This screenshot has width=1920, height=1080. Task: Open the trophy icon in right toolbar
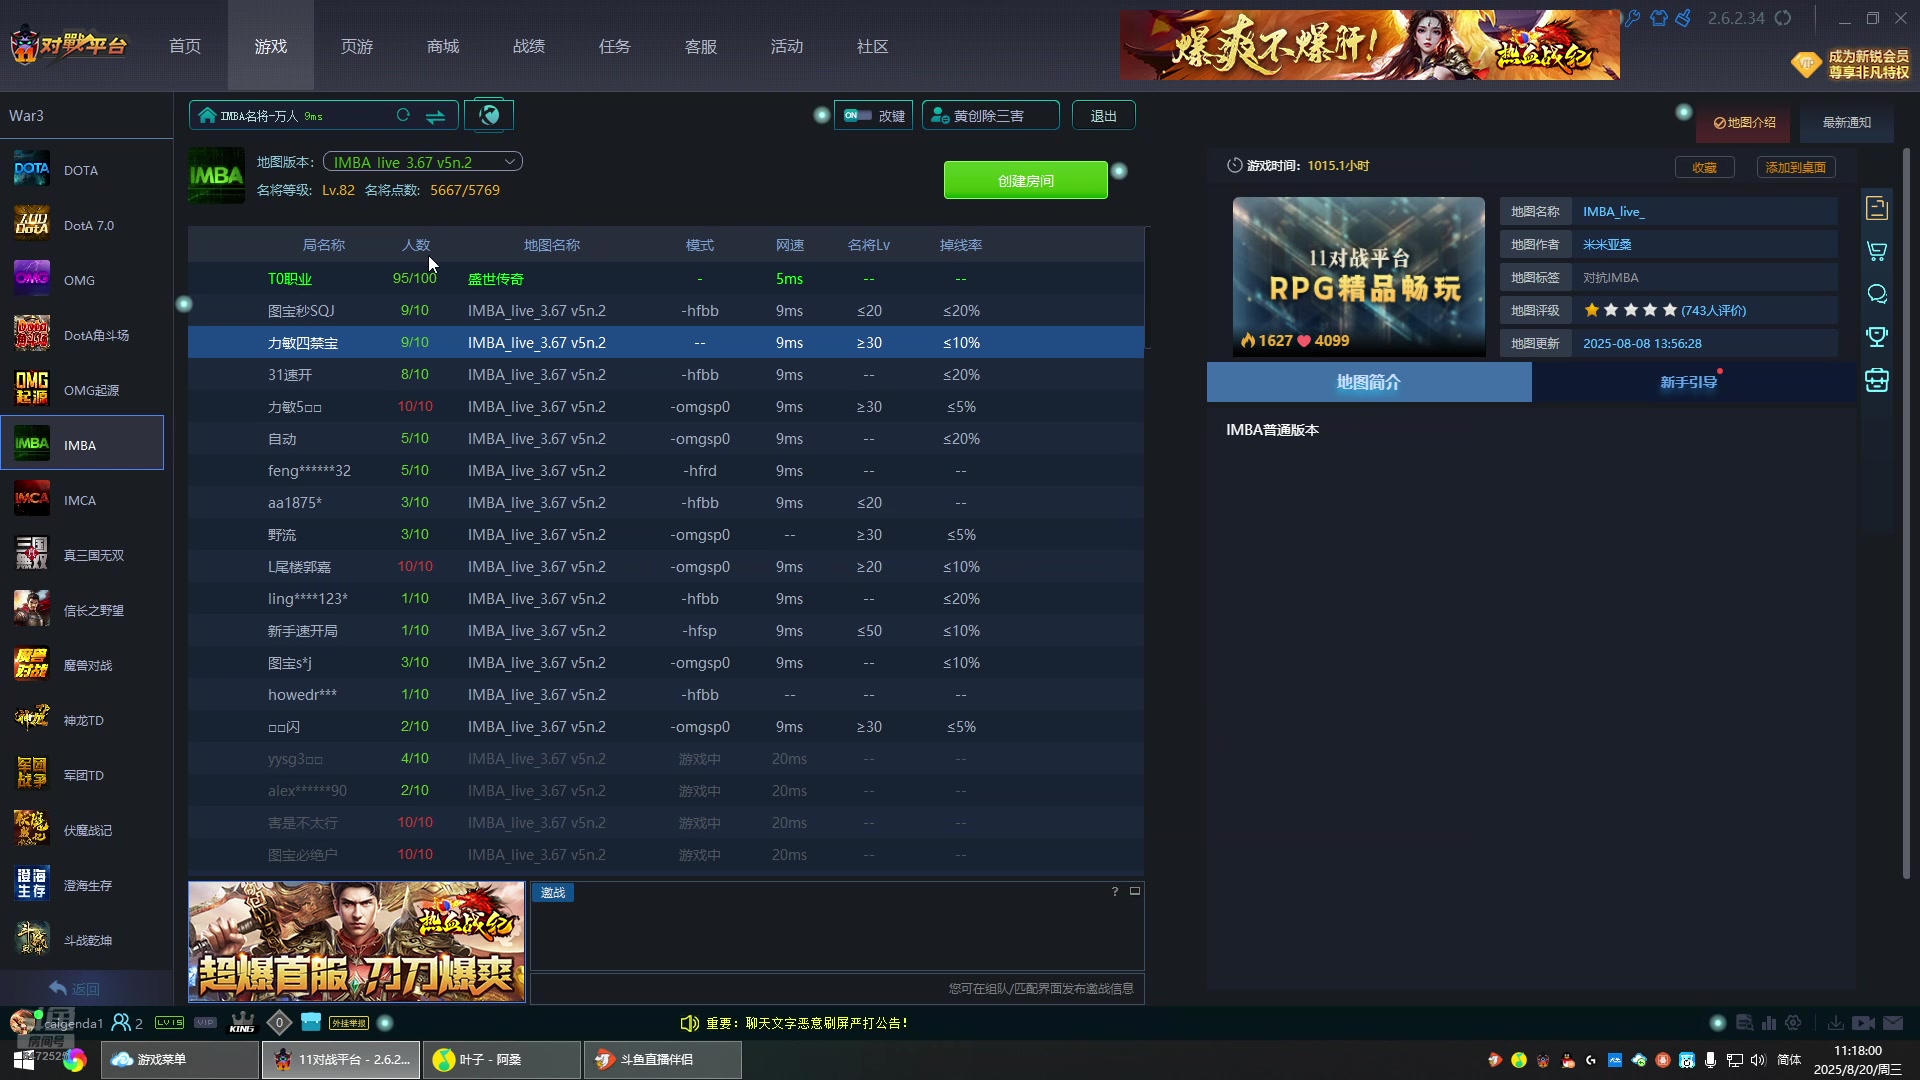click(x=1877, y=337)
